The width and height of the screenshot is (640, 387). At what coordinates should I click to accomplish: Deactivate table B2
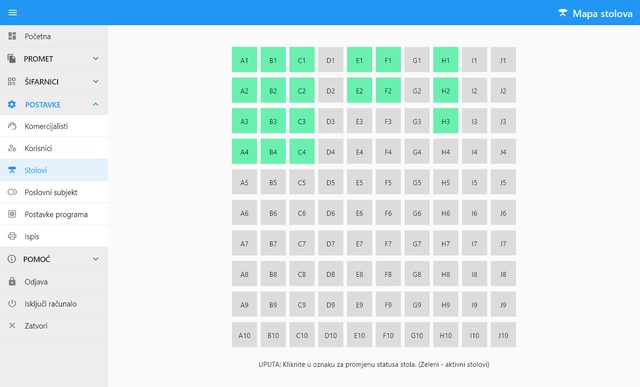tap(273, 90)
